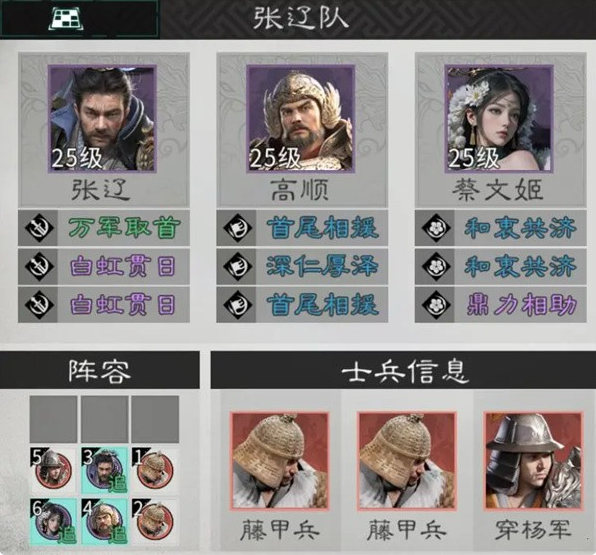Viewport: 596px width, 555px height.
Task: Open 高顺 general portrait
Action: point(301,119)
